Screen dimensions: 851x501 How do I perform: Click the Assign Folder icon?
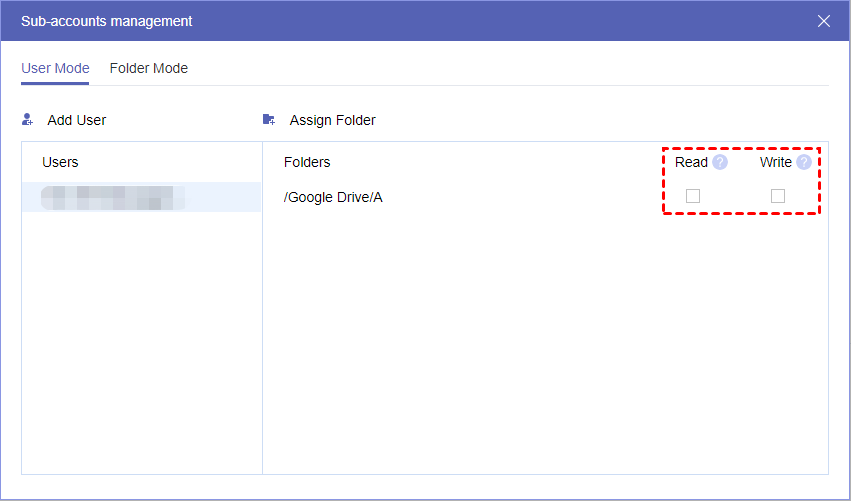(269, 120)
